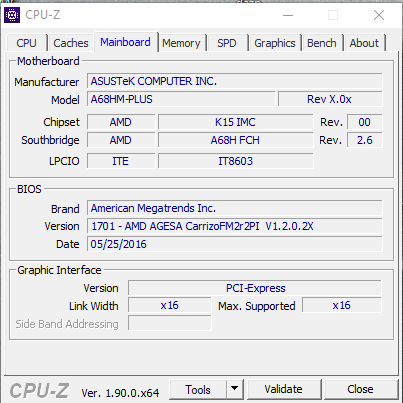The image size is (403, 403).
Task: Click the Rev X.0x field
Action: (330, 99)
